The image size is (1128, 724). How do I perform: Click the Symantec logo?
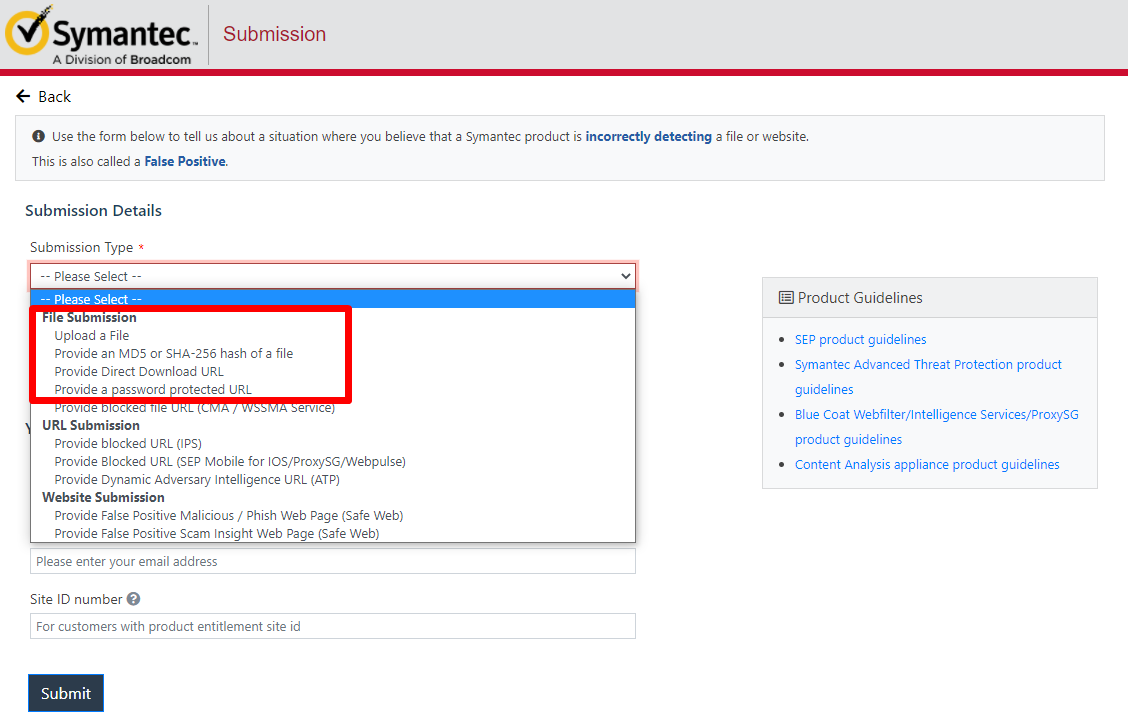[x=101, y=35]
